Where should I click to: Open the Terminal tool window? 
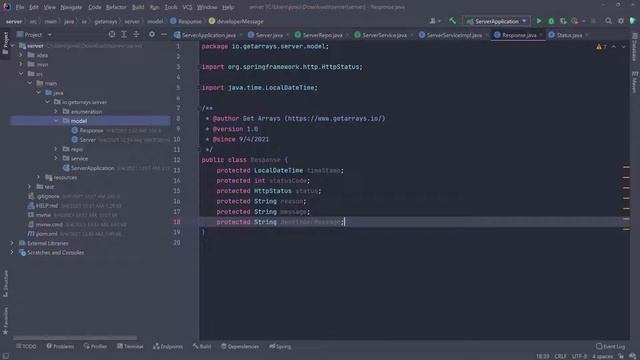[130, 346]
